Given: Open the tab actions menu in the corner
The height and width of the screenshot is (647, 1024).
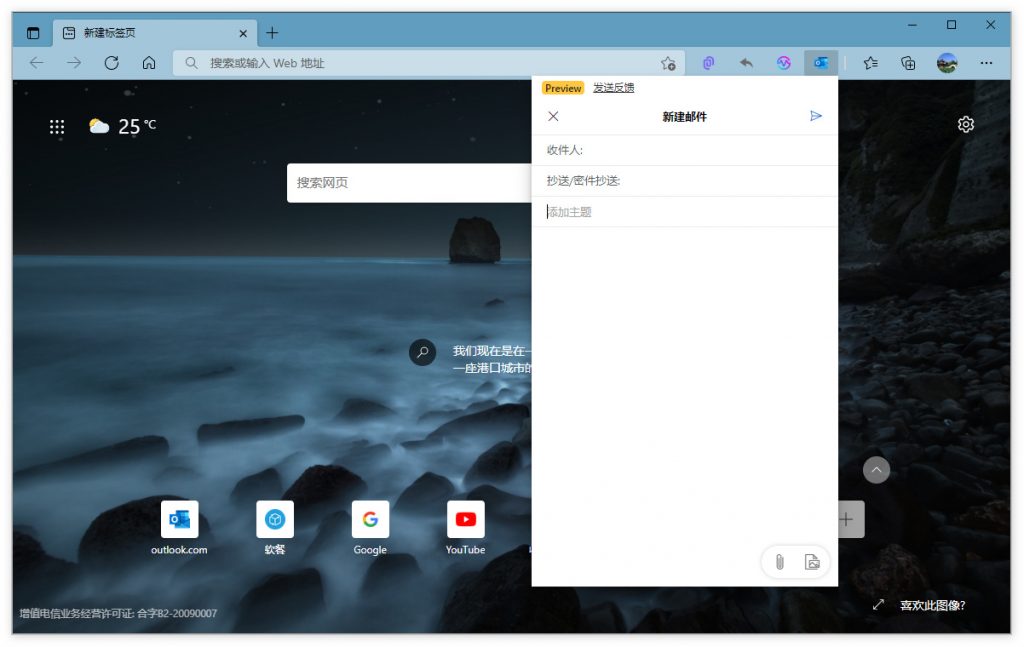Looking at the screenshot, I should [32, 32].
